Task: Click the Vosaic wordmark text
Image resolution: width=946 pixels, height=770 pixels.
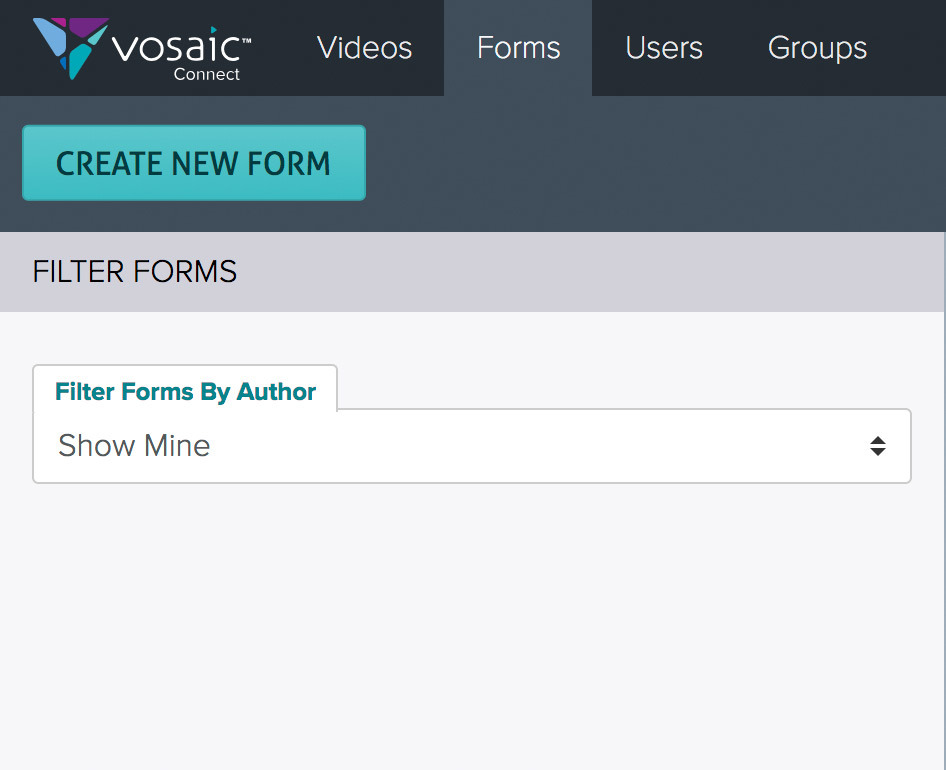Action: click(181, 46)
